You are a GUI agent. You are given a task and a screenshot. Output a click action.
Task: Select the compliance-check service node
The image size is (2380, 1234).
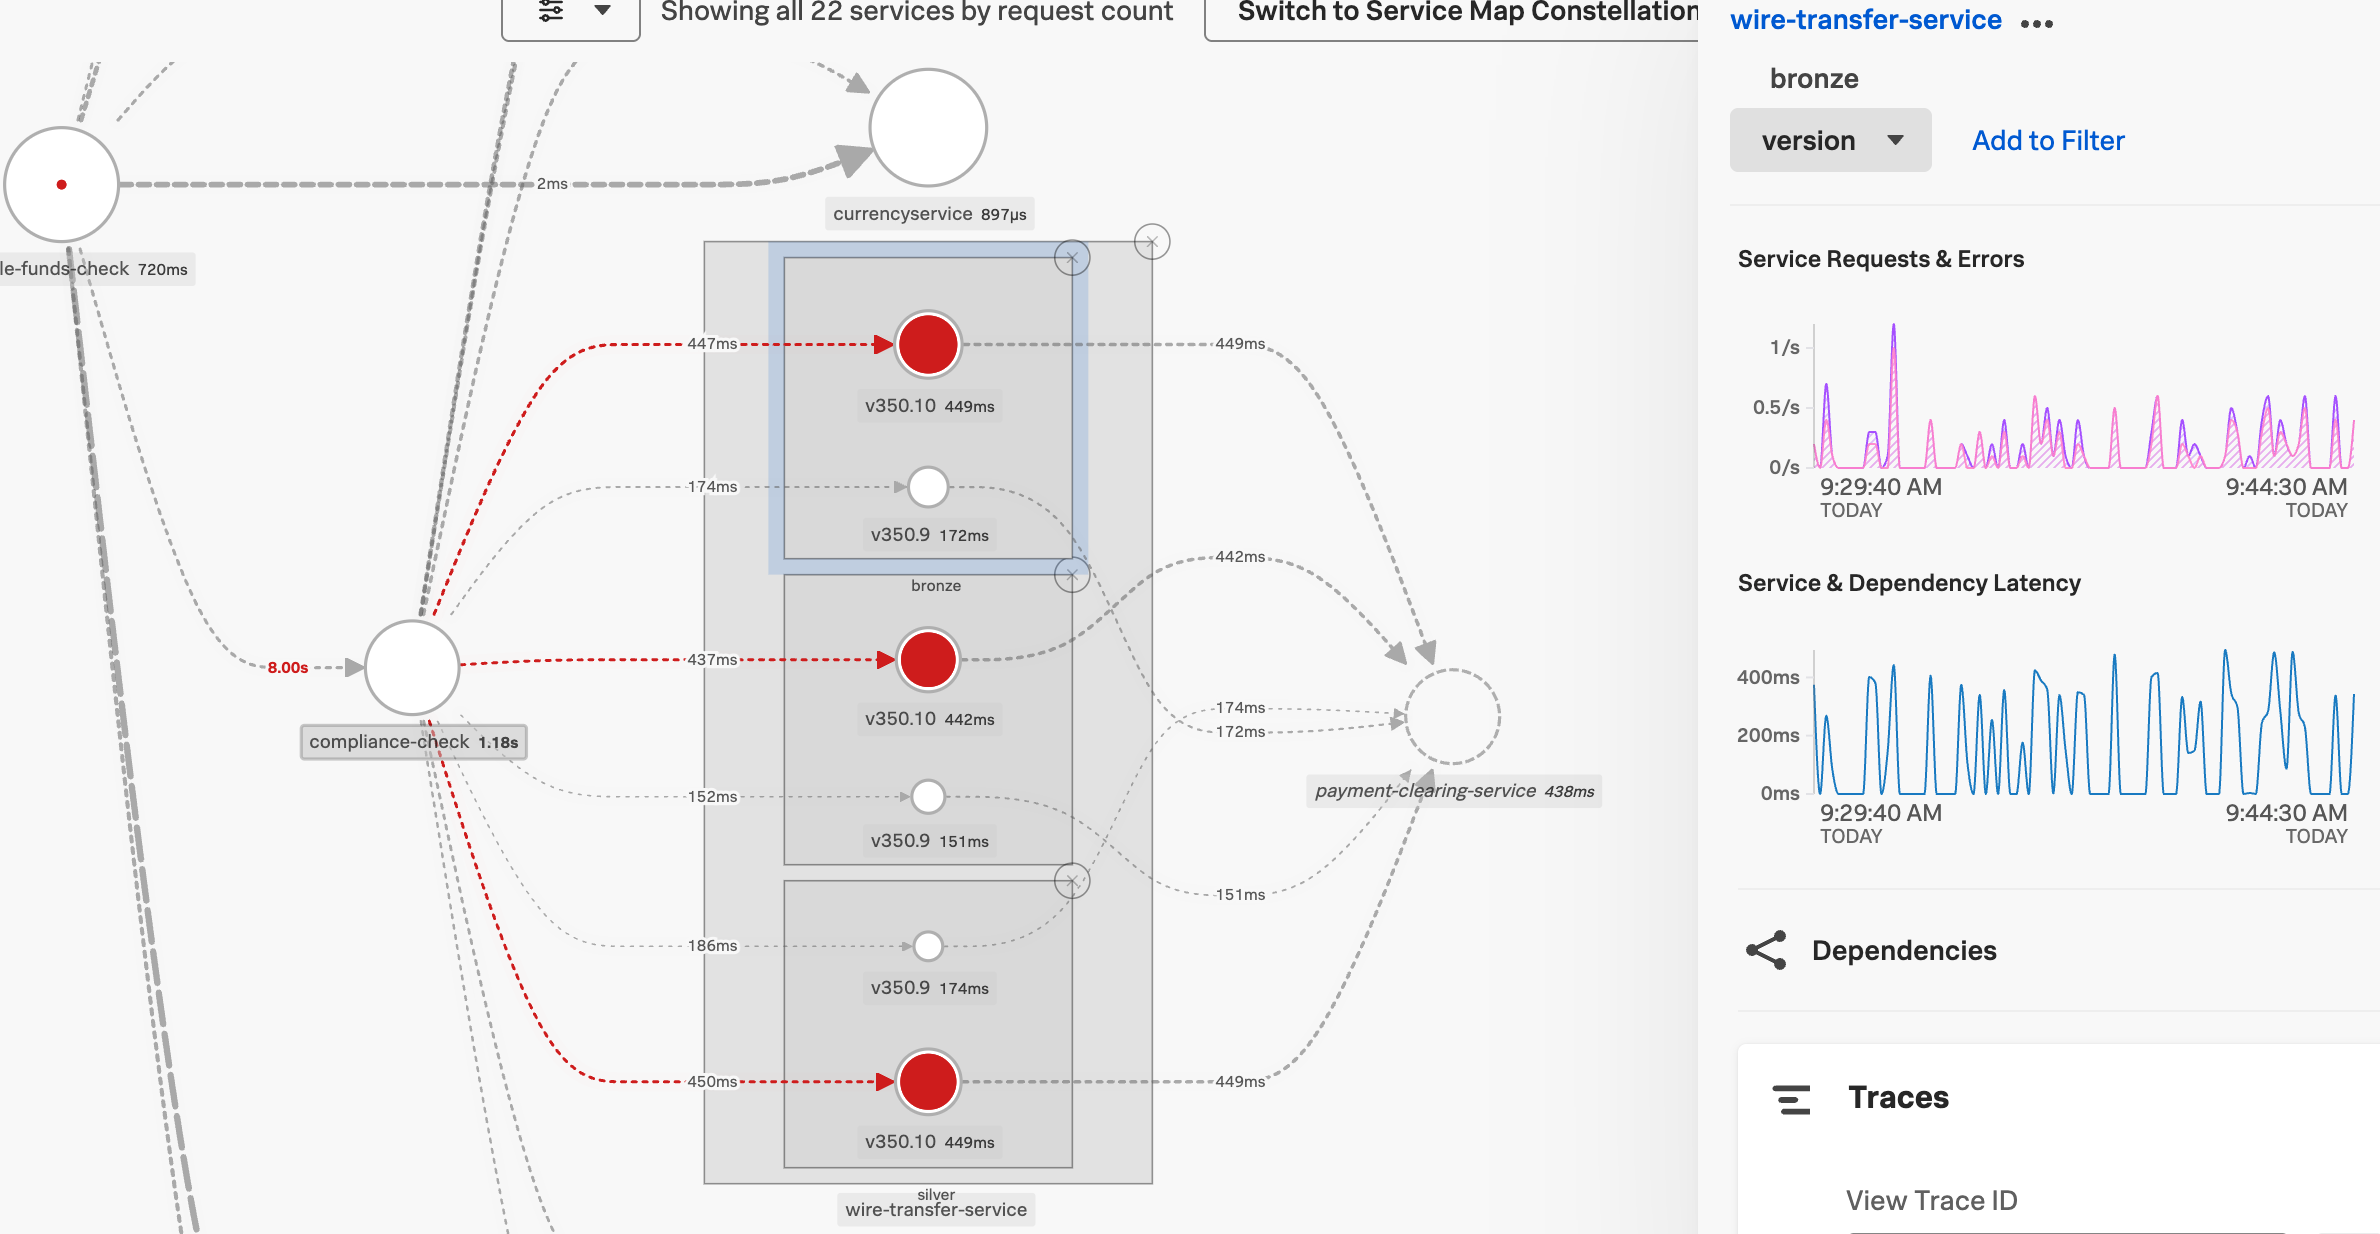point(412,667)
